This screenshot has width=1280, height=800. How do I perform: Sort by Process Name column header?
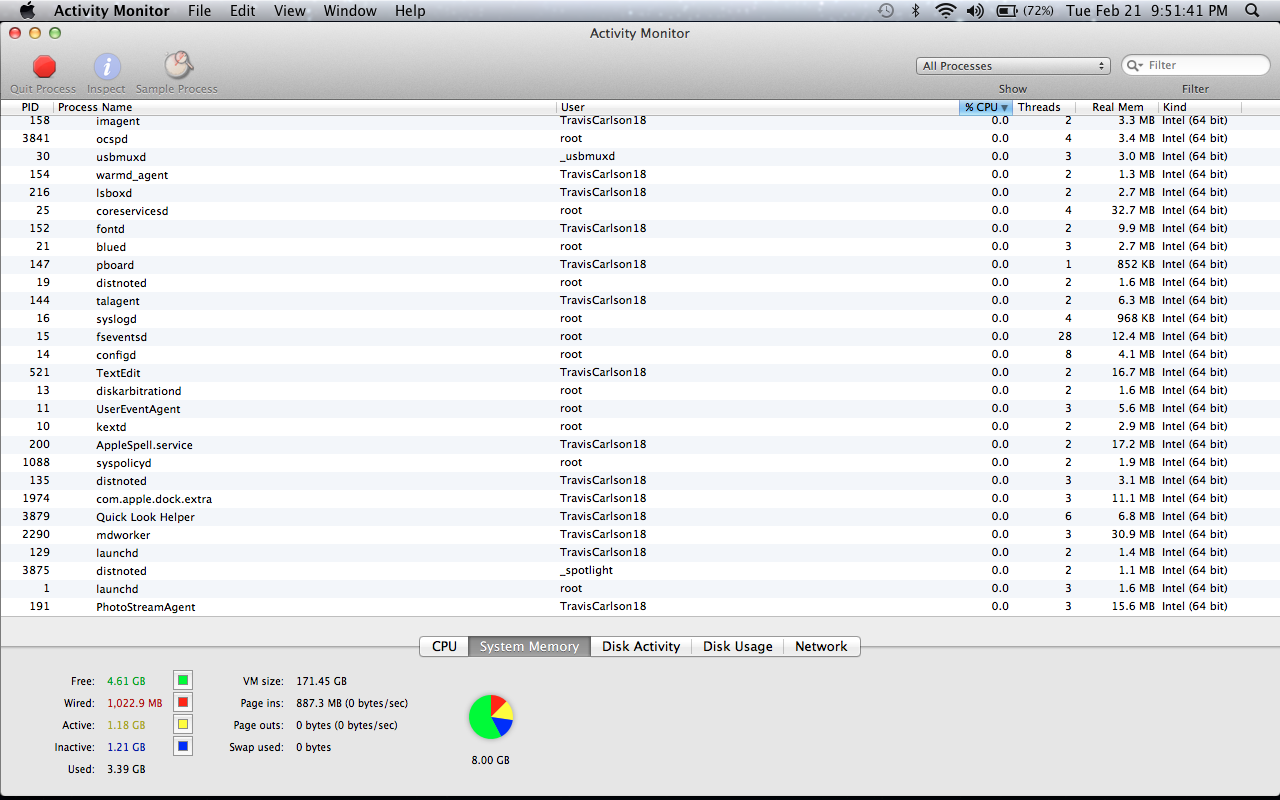[x=306, y=107]
